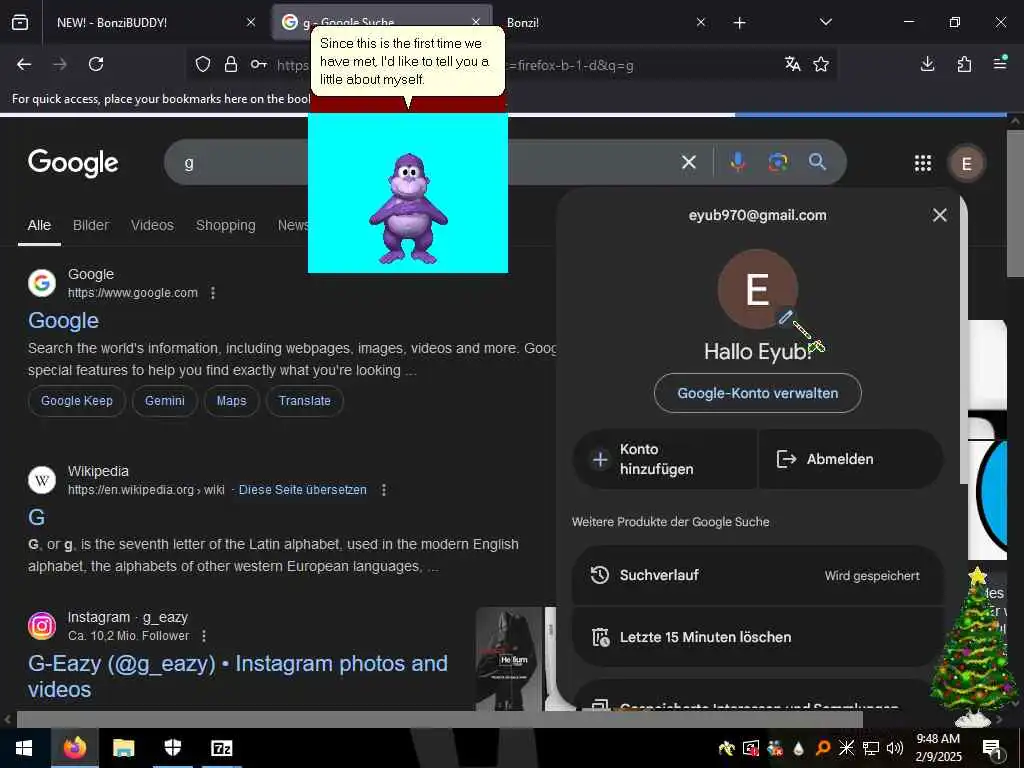The height and width of the screenshot is (768, 1024).
Task: Open options dots for google.com result
Action: pyautogui.click(x=213, y=293)
